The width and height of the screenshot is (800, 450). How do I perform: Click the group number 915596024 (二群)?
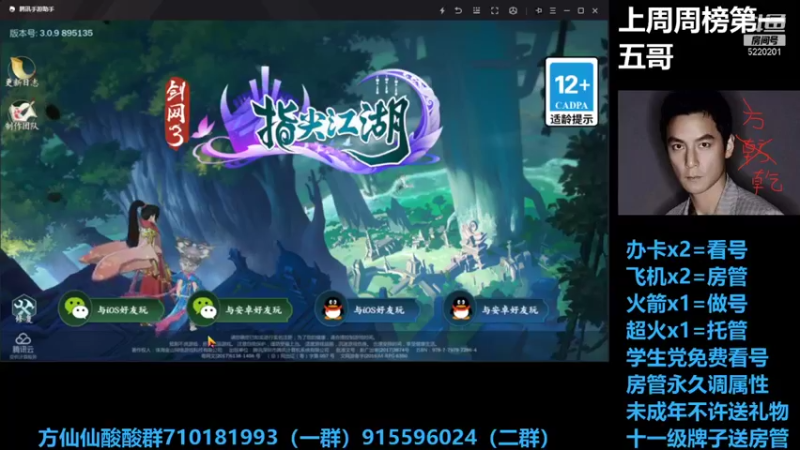[x=455, y=438]
